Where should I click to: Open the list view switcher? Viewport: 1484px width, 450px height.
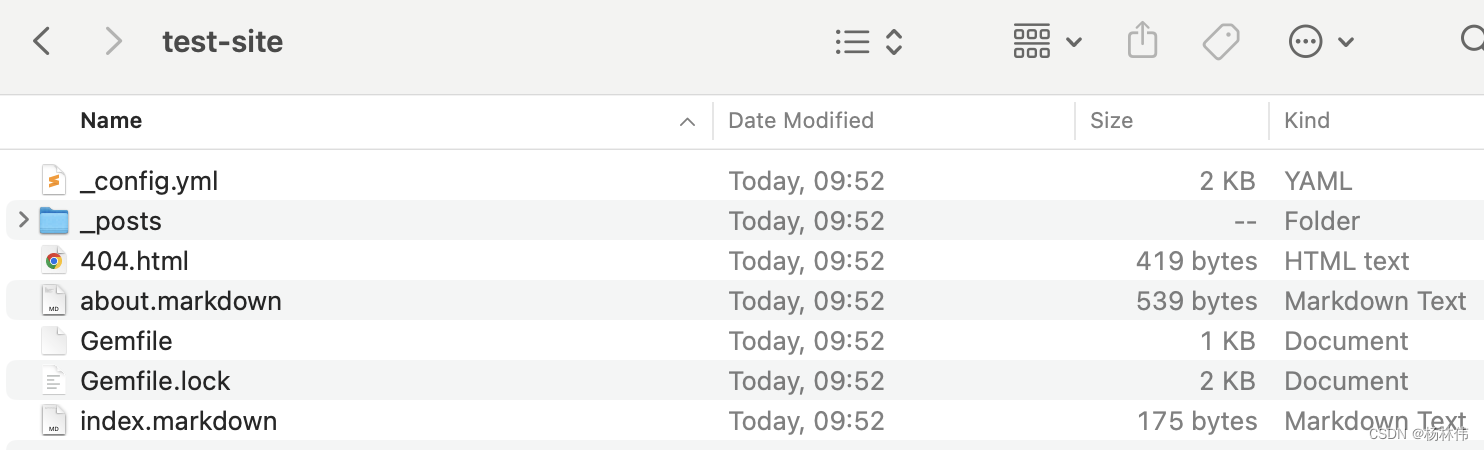point(868,41)
